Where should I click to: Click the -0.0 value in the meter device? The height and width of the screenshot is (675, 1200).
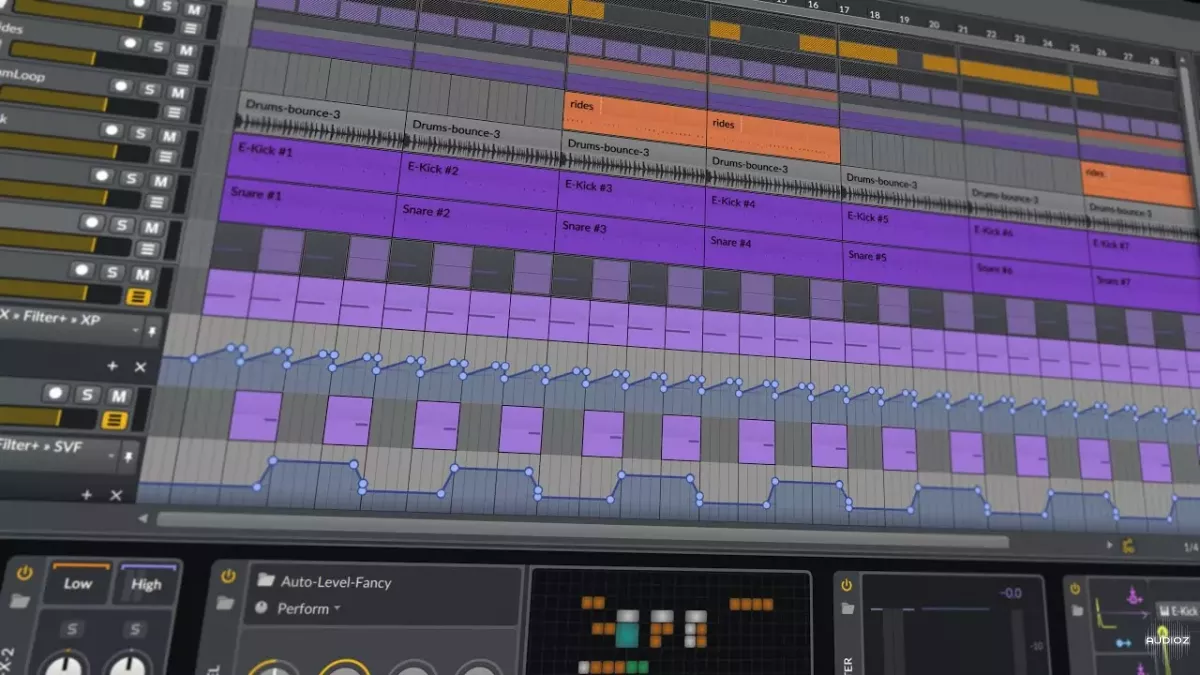pos(1010,593)
